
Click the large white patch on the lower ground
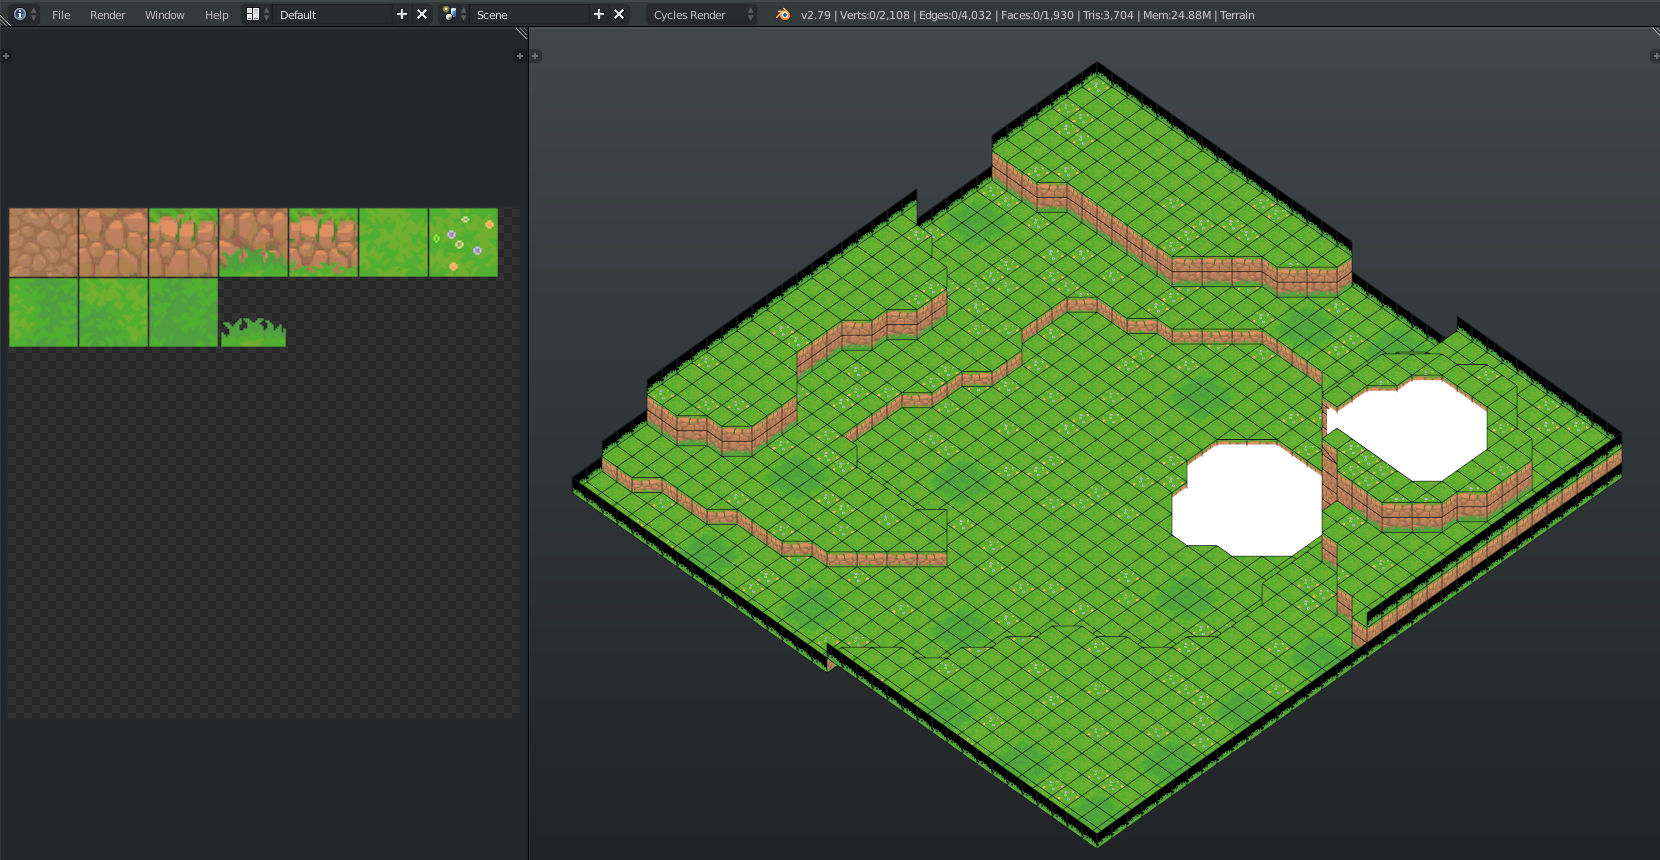click(1247, 500)
